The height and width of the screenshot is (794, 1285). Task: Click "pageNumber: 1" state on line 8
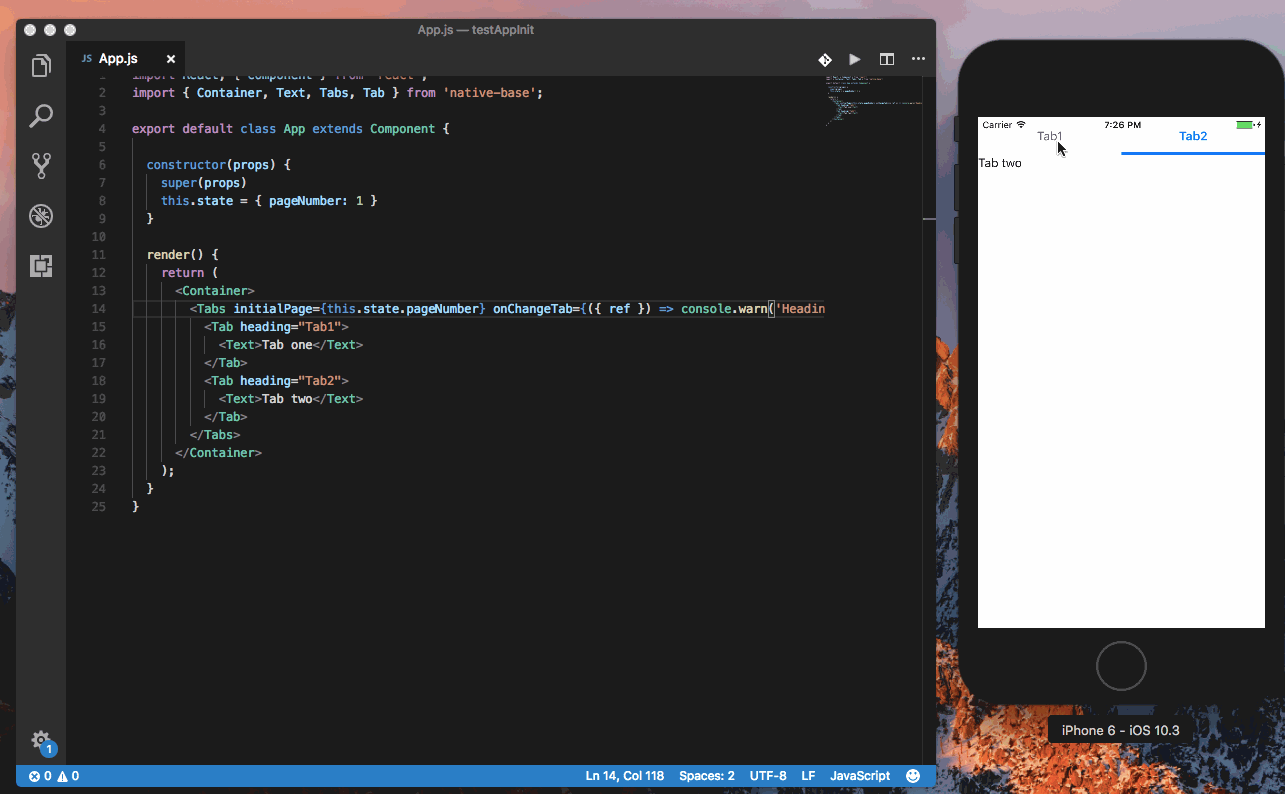[x=316, y=201]
